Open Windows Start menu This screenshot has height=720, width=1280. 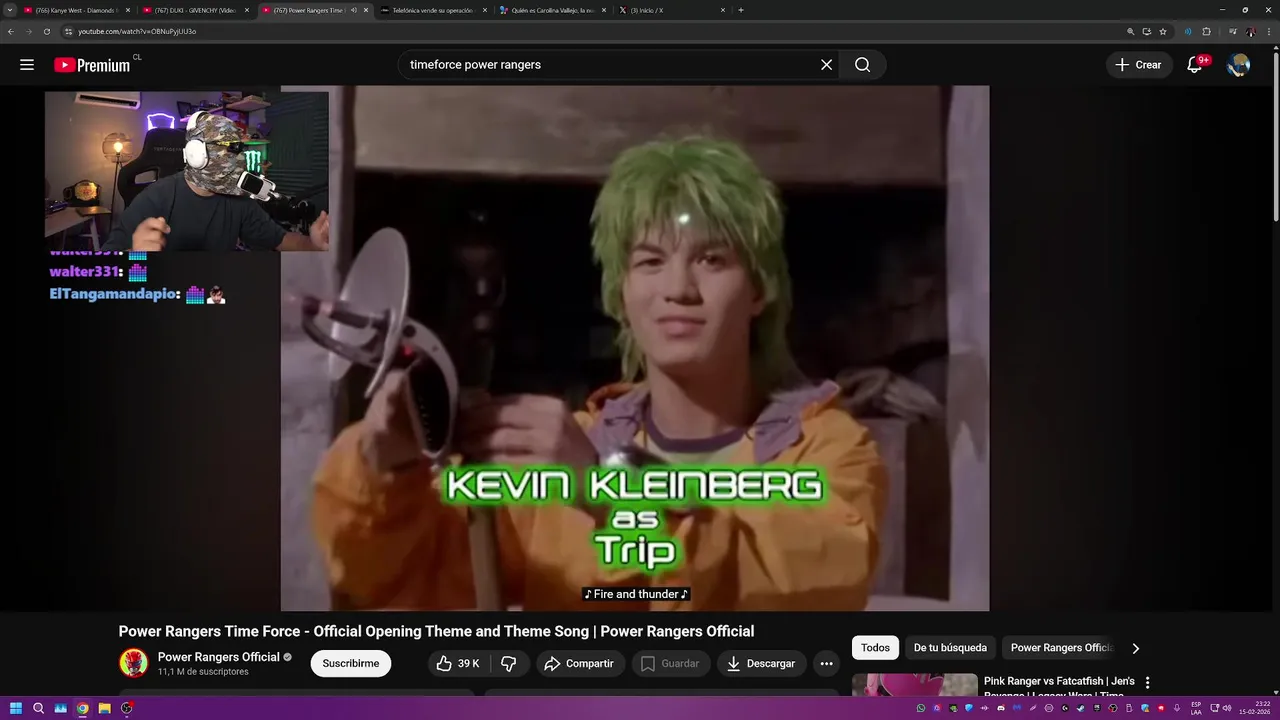click(16, 708)
